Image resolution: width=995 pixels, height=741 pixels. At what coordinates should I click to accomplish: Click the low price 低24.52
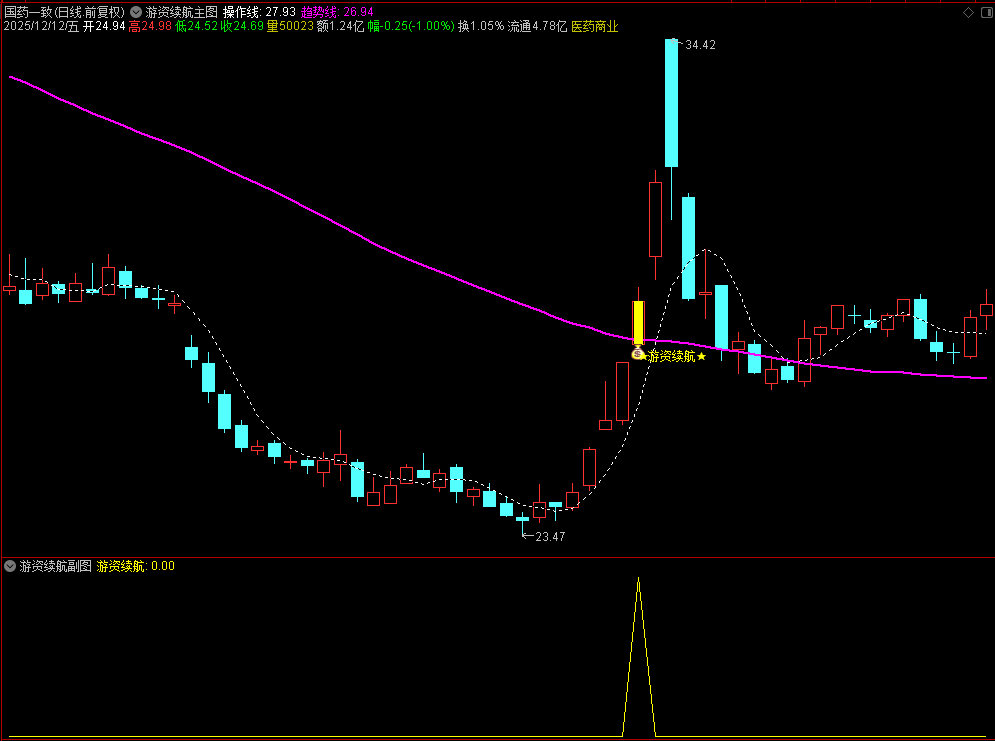(x=196, y=27)
